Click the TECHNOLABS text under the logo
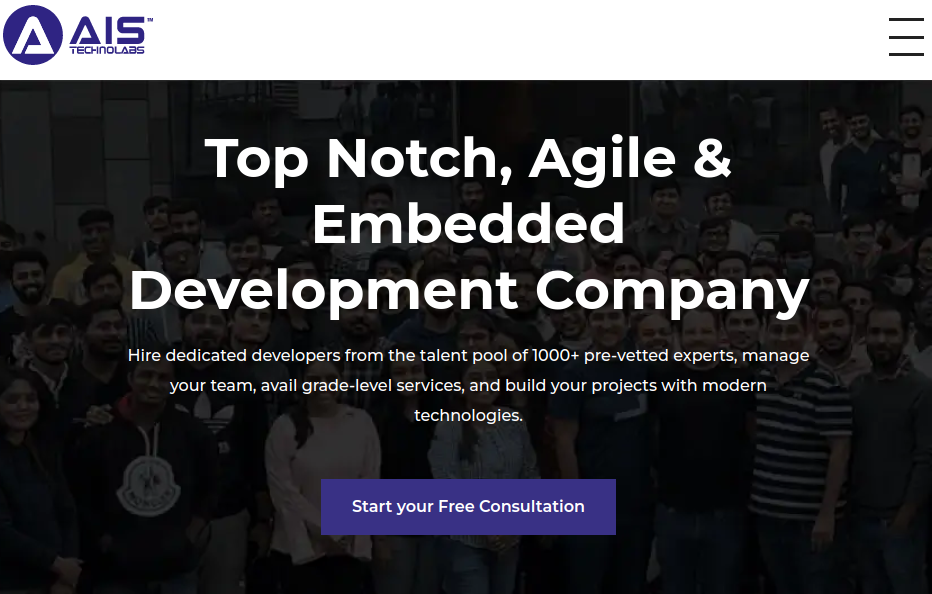This screenshot has height=594, width=932. 107,50
